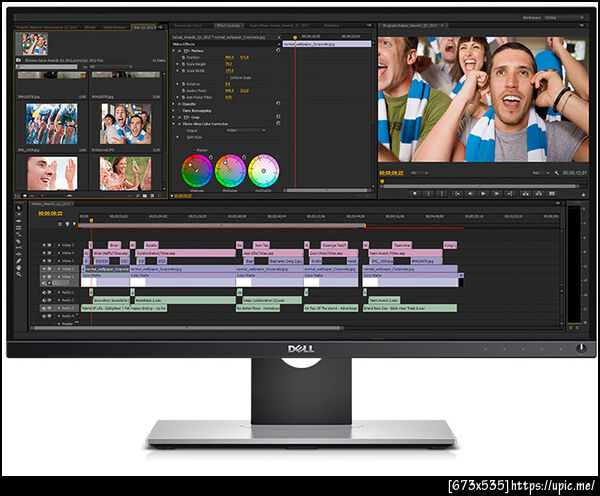600x496 pixels.
Task: Click the Lift button in Program monitor
Action: (526, 194)
